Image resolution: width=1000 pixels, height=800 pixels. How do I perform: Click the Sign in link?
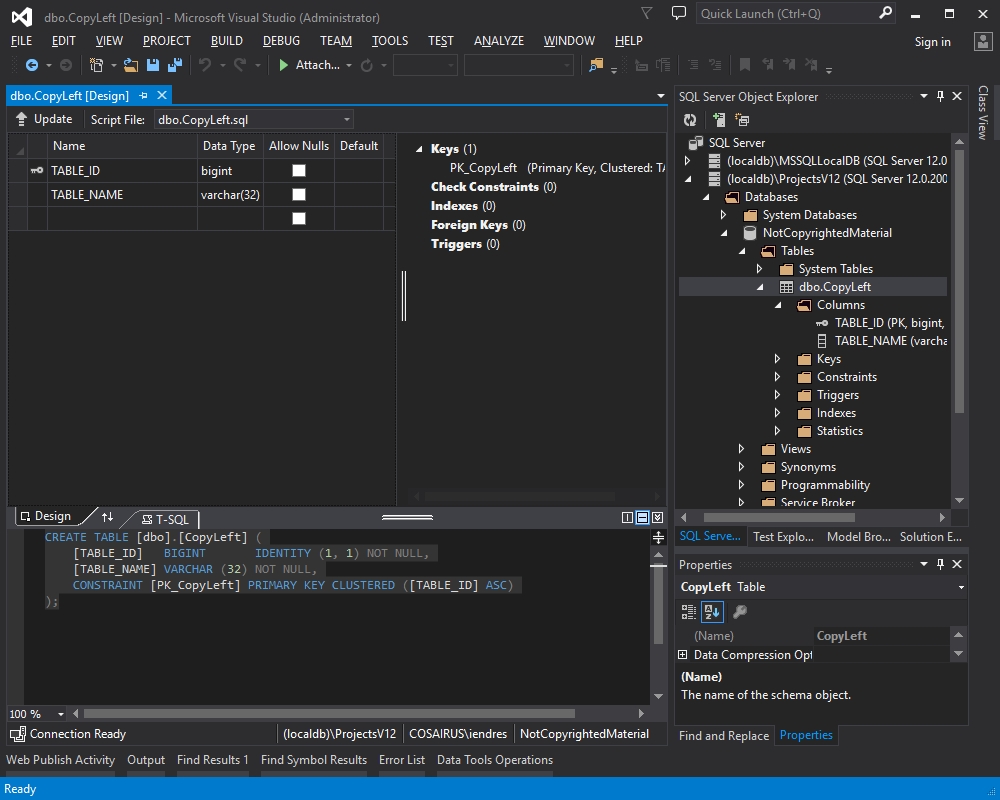[x=932, y=42]
